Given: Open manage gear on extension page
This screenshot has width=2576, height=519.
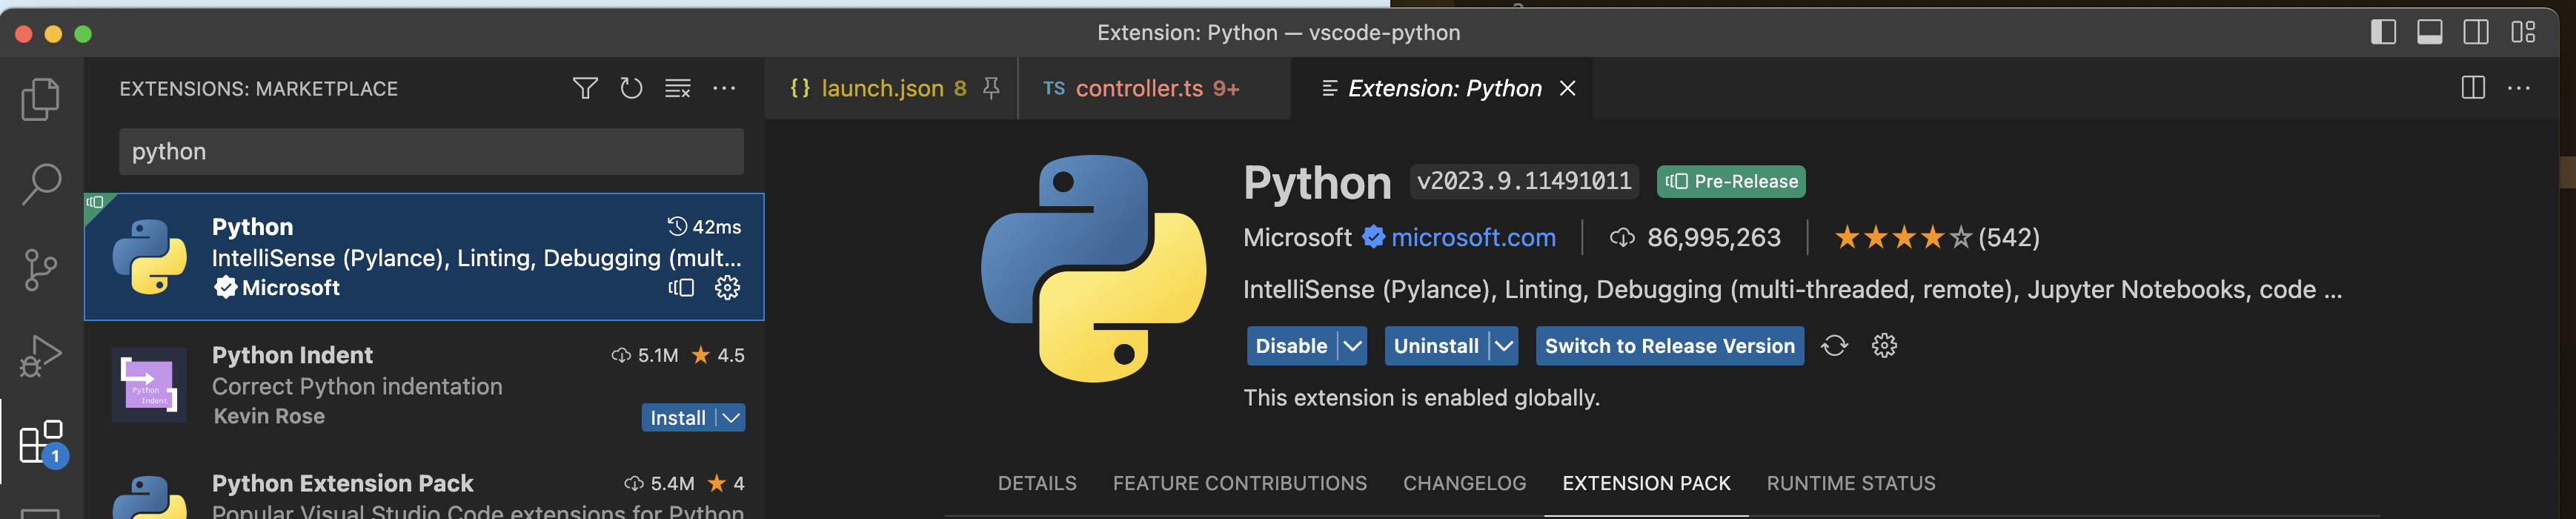Looking at the screenshot, I should tap(1884, 346).
